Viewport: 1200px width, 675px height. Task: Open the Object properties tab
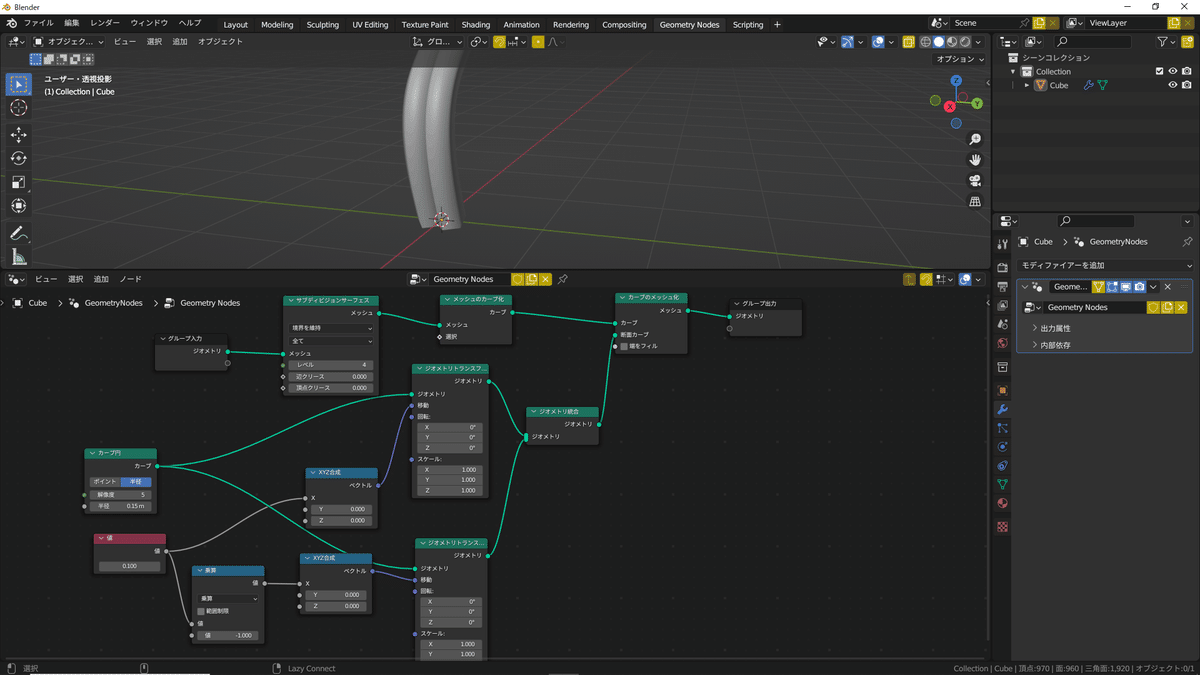pos(1003,390)
